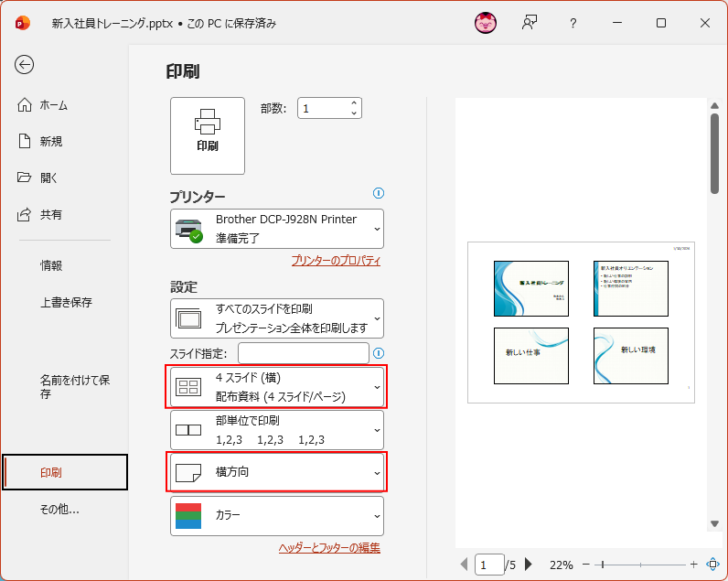Open the user account avatar
Image resolution: width=728 pixels, height=581 pixels.
(486, 23)
